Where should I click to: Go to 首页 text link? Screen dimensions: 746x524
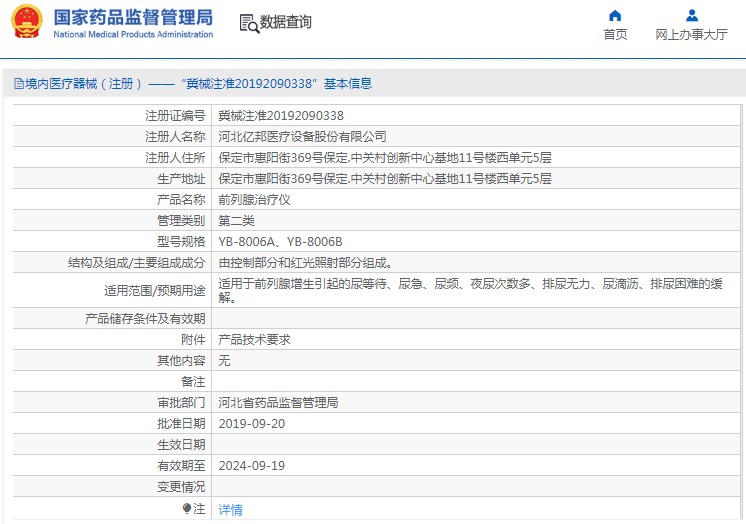tap(615, 34)
